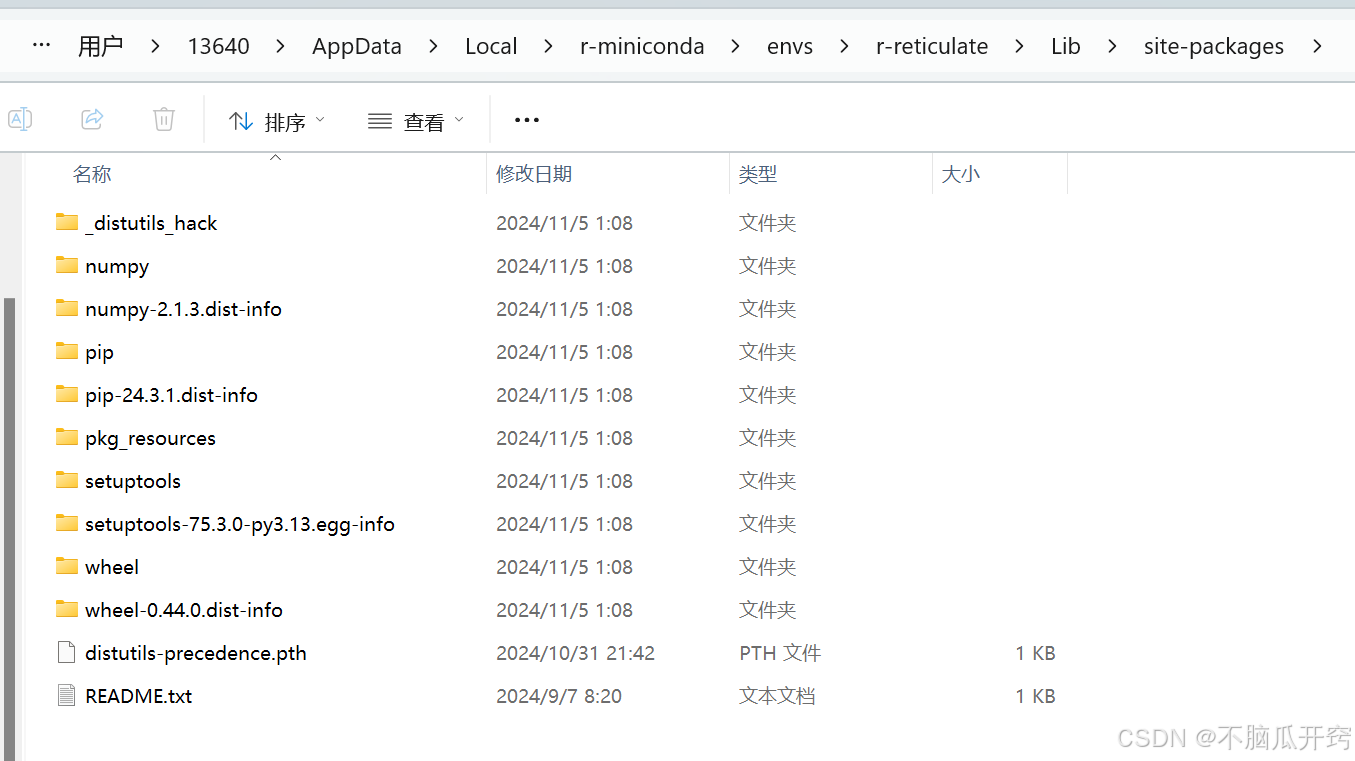This screenshot has height=761, width=1355.
Task: Select wheel-0.44.0.dist-info folder name
Action: coord(184,610)
